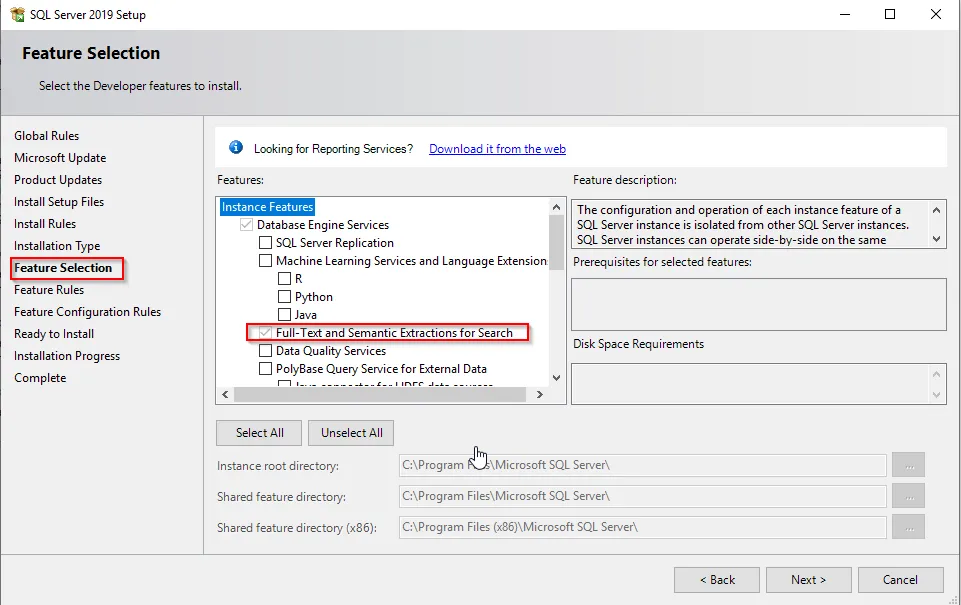Screen dimensions: 961x605
Task: Click the Disk Space Requirements box
Action: pos(759,384)
